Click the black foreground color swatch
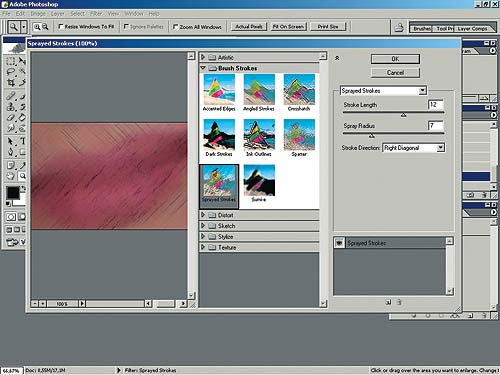Viewport: 500px width, 375px height. click(x=13, y=192)
